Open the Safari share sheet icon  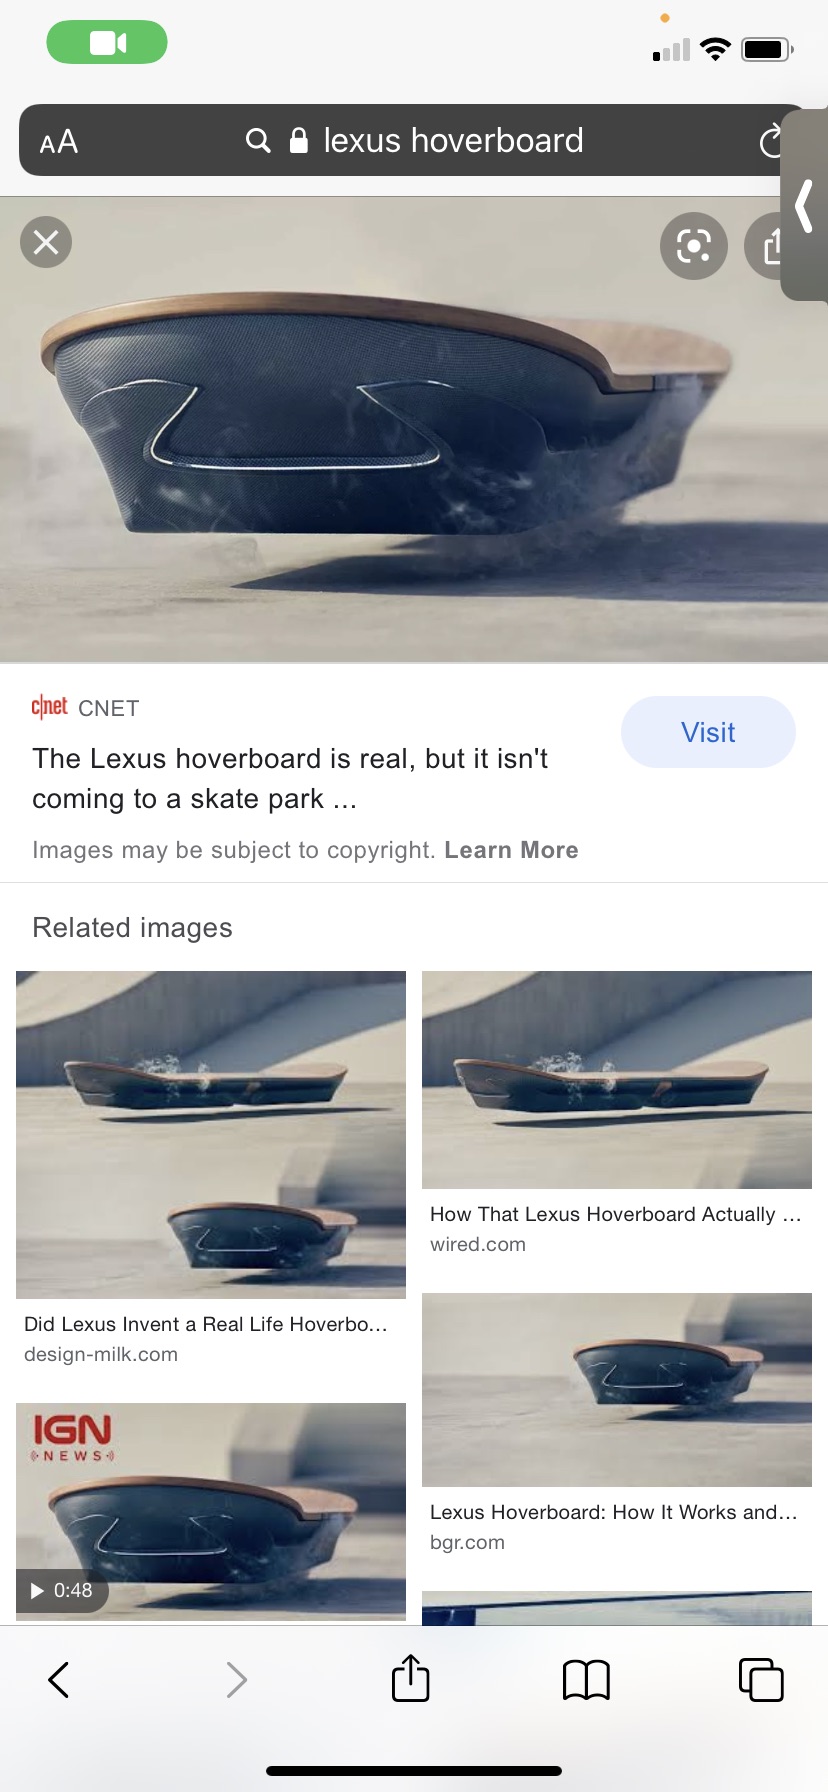point(411,1678)
